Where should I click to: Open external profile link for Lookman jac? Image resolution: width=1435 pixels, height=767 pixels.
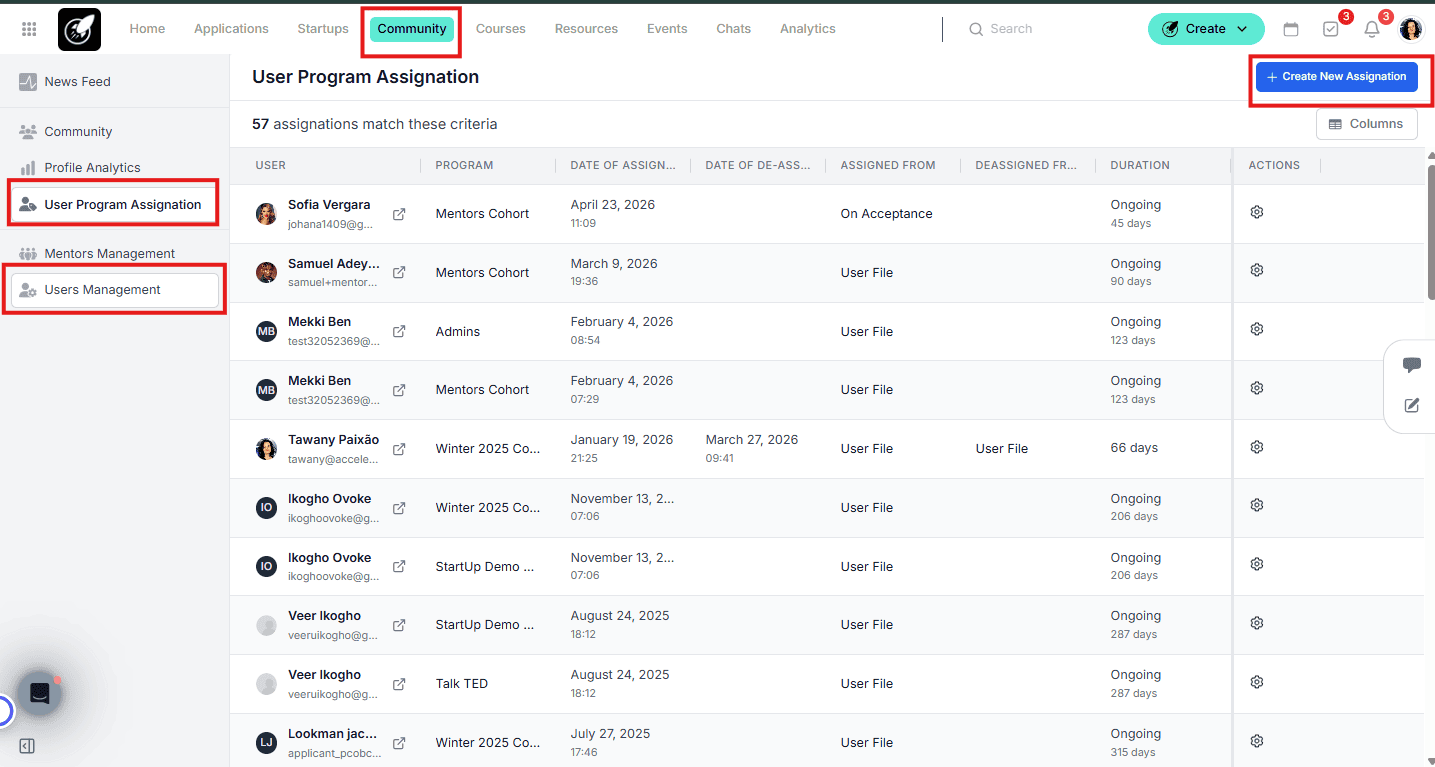(x=399, y=743)
